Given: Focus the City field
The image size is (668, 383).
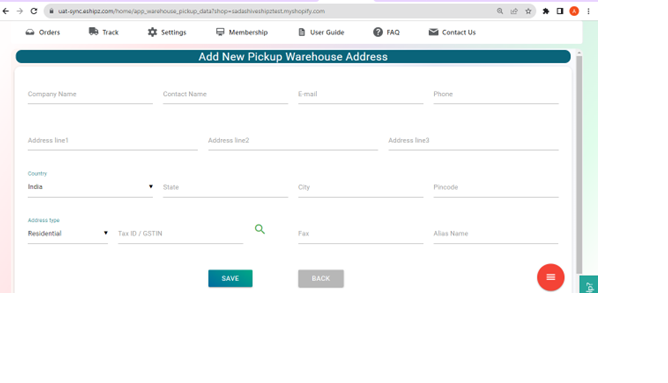Looking at the screenshot, I should click(360, 188).
